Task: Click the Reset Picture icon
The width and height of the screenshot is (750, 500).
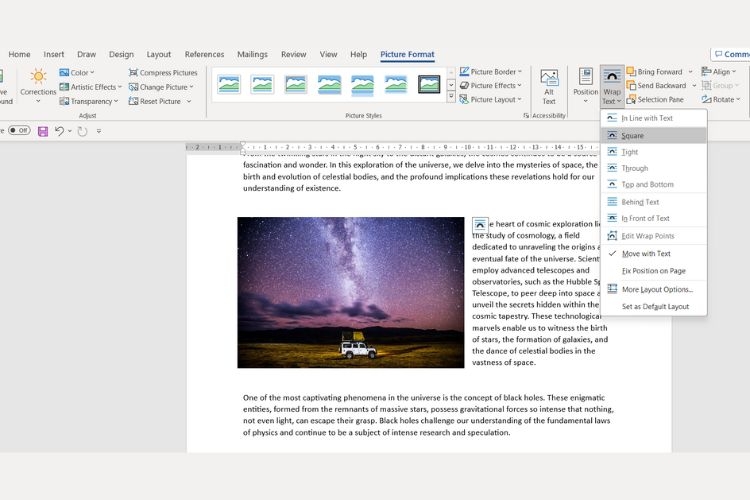Action: click(x=133, y=101)
